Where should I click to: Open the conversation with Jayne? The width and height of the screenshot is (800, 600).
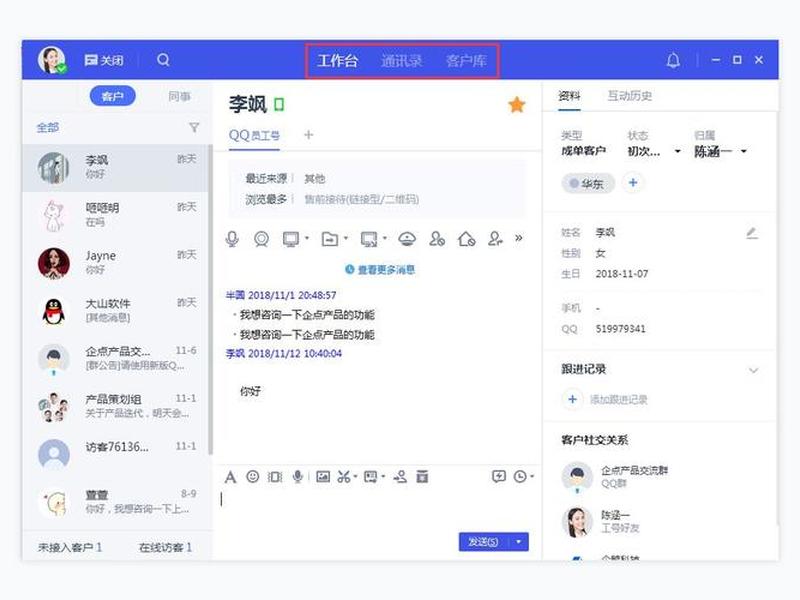(x=117, y=263)
